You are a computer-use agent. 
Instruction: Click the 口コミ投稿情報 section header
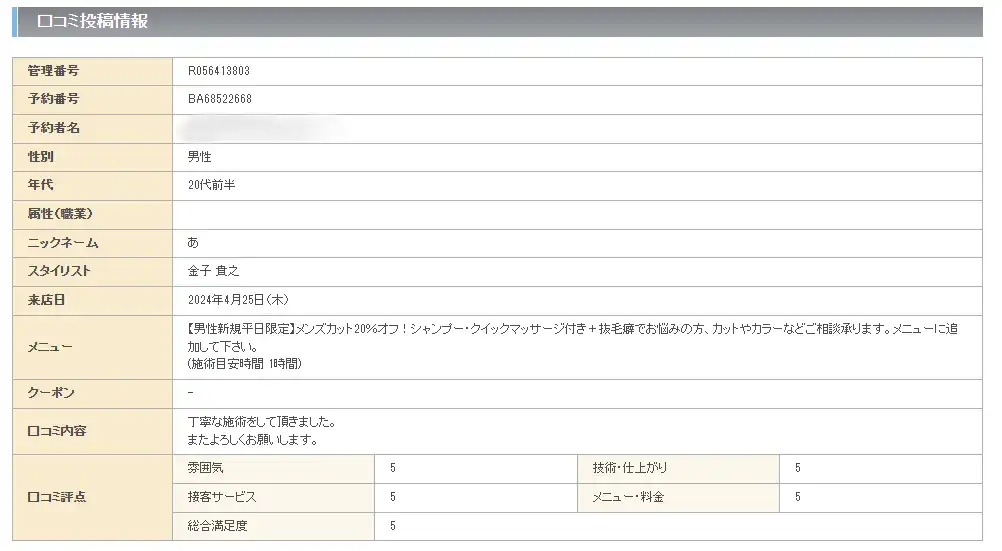pos(497,22)
